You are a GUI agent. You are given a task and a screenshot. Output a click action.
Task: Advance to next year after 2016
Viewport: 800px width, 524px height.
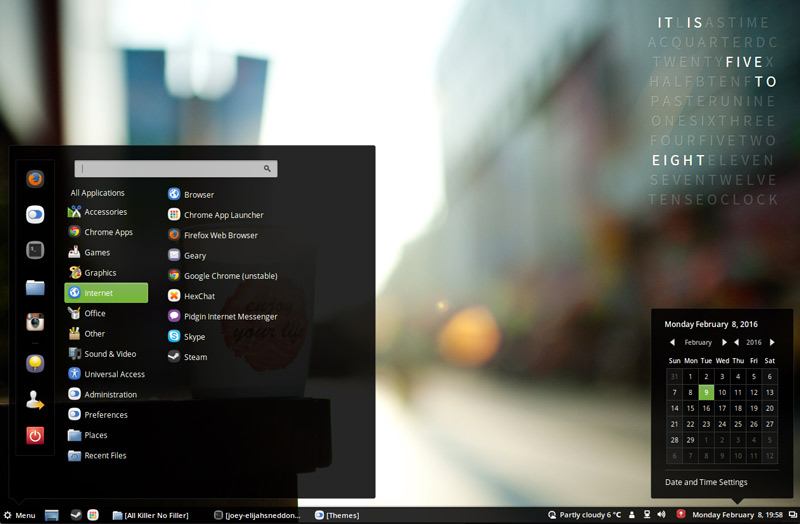(x=772, y=342)
